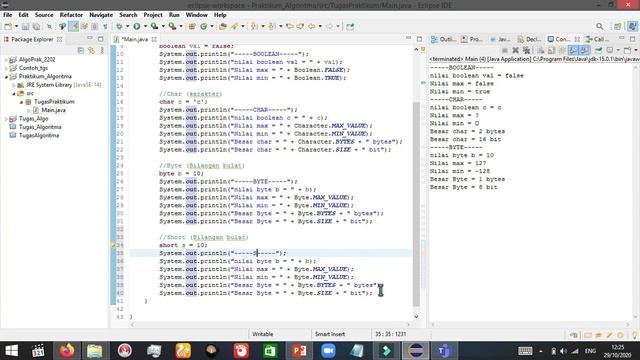Viewport: 640px width, 360px height.
Task: Click the 'Smart Insert' status bar entry
Action: coord(329,334)
